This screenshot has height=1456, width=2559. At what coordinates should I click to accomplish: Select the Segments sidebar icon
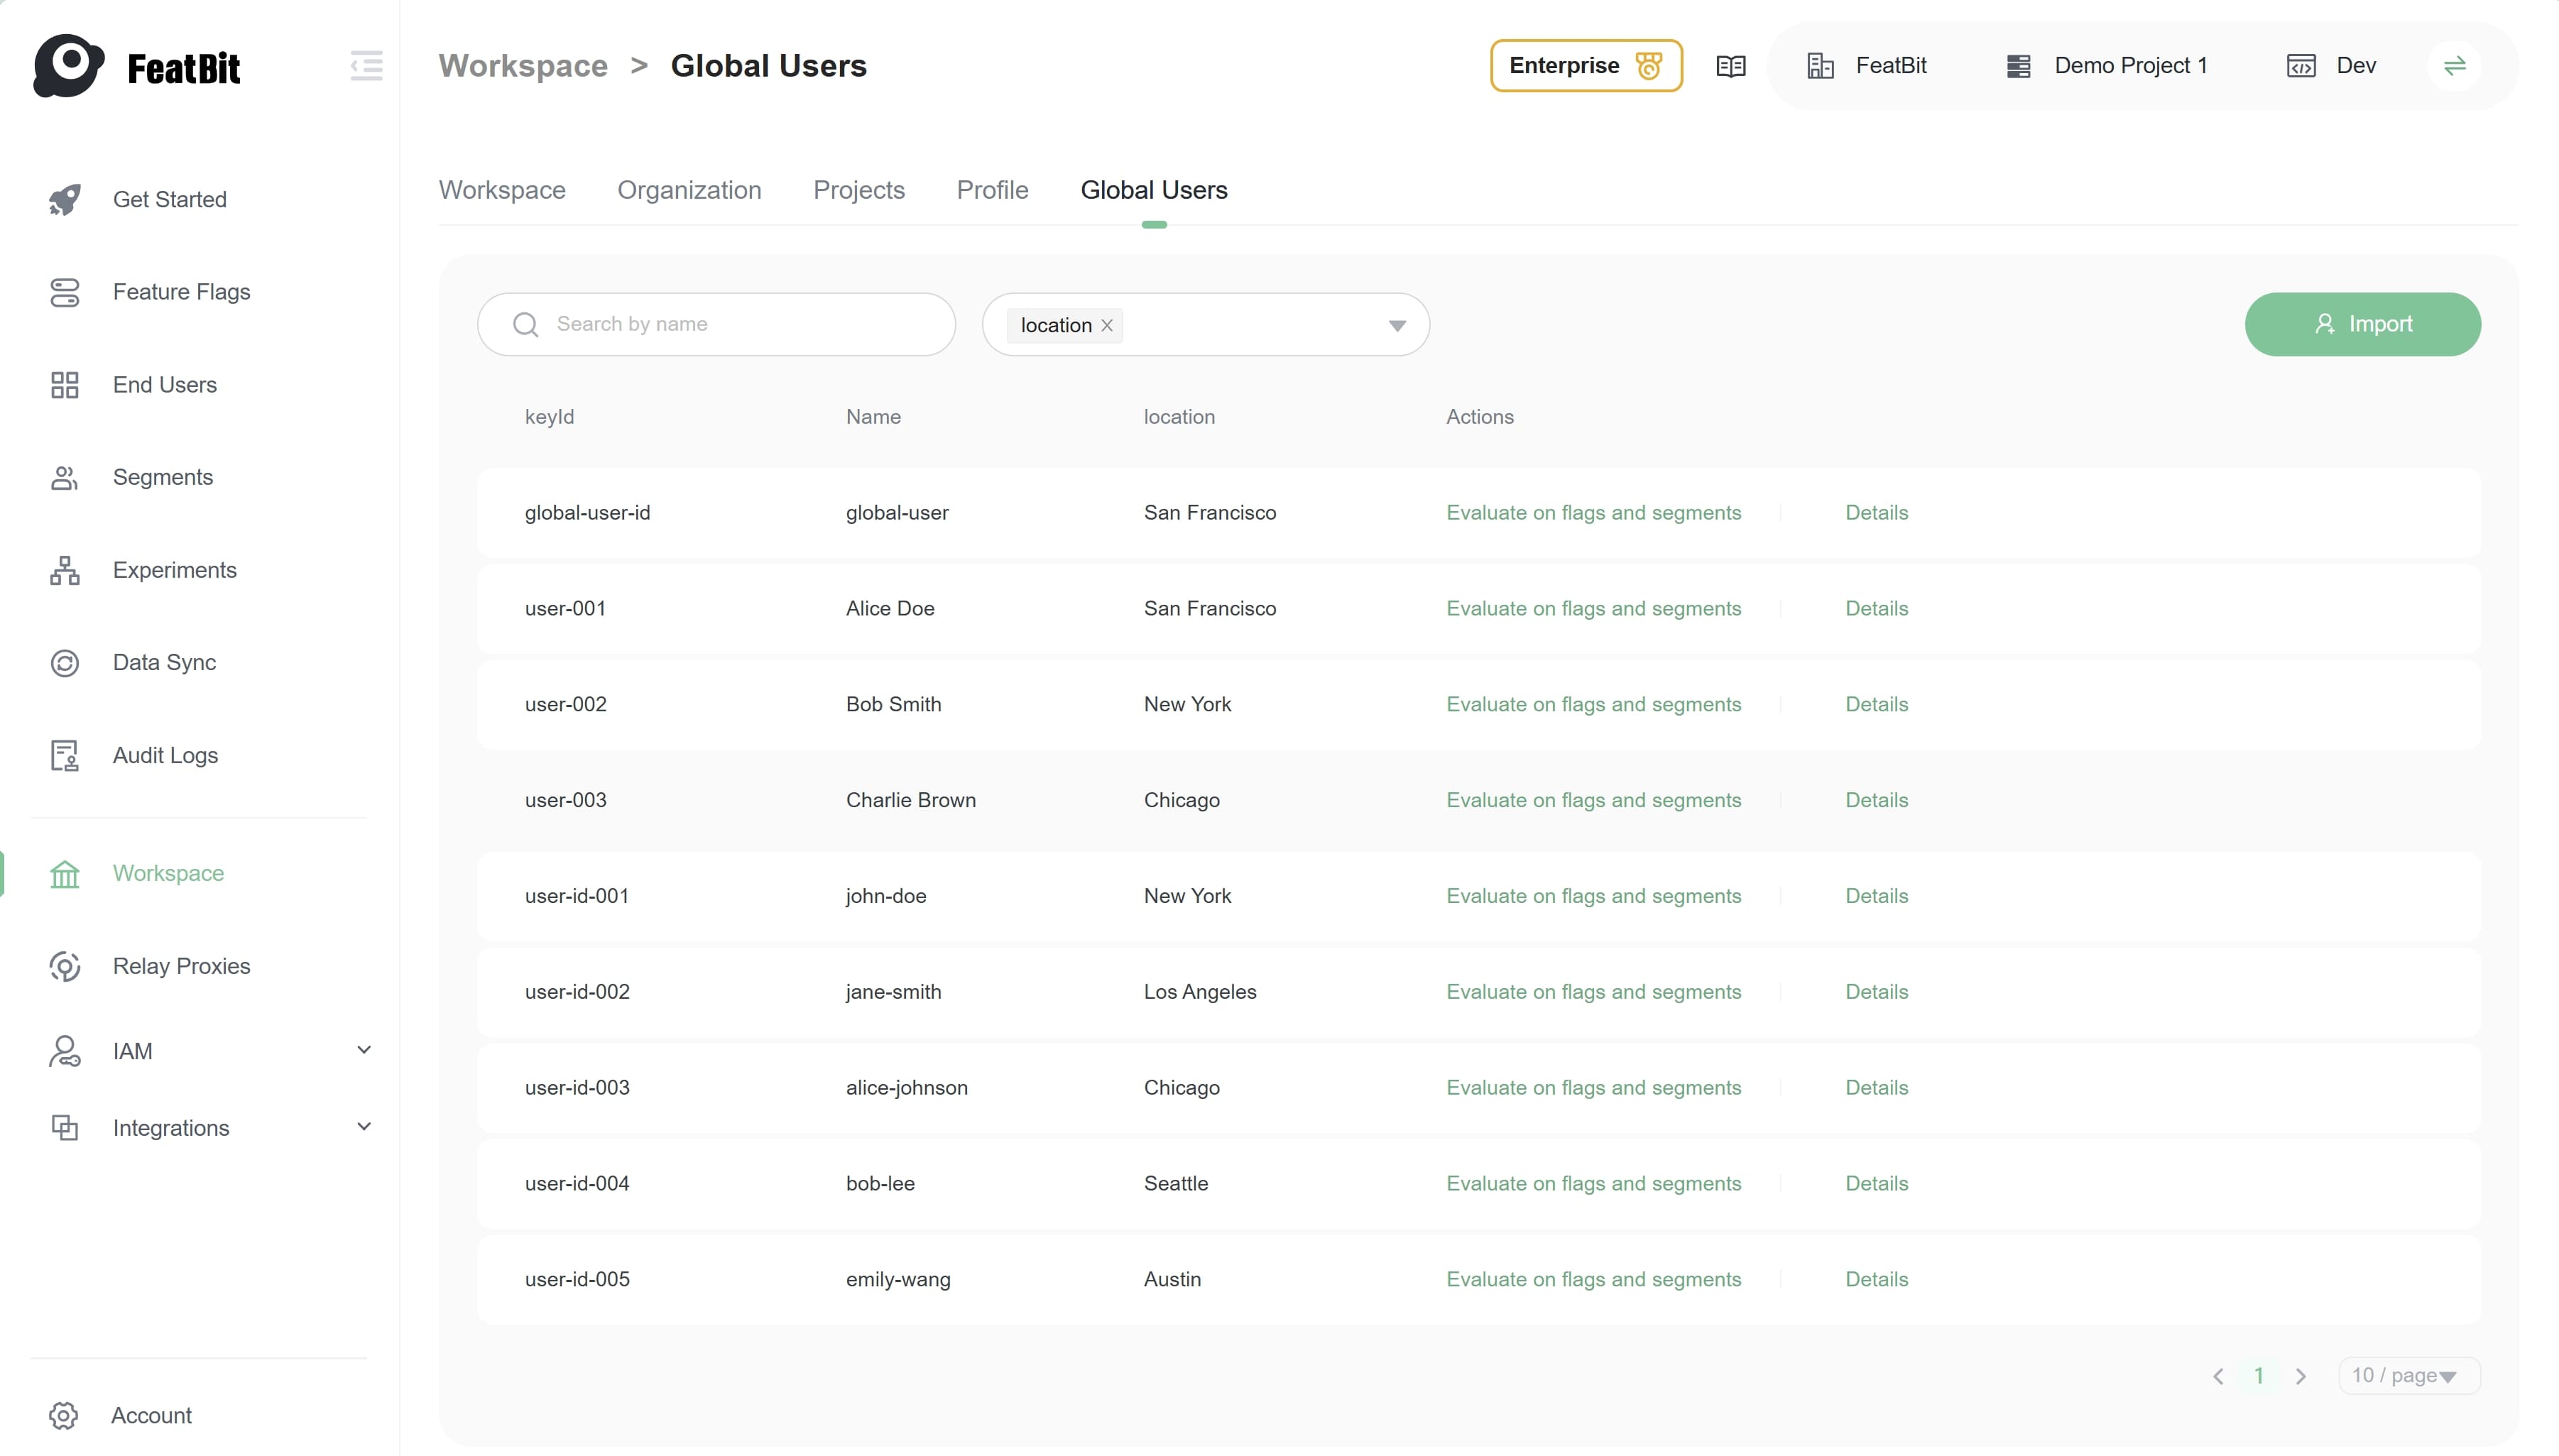click(65, 477)
